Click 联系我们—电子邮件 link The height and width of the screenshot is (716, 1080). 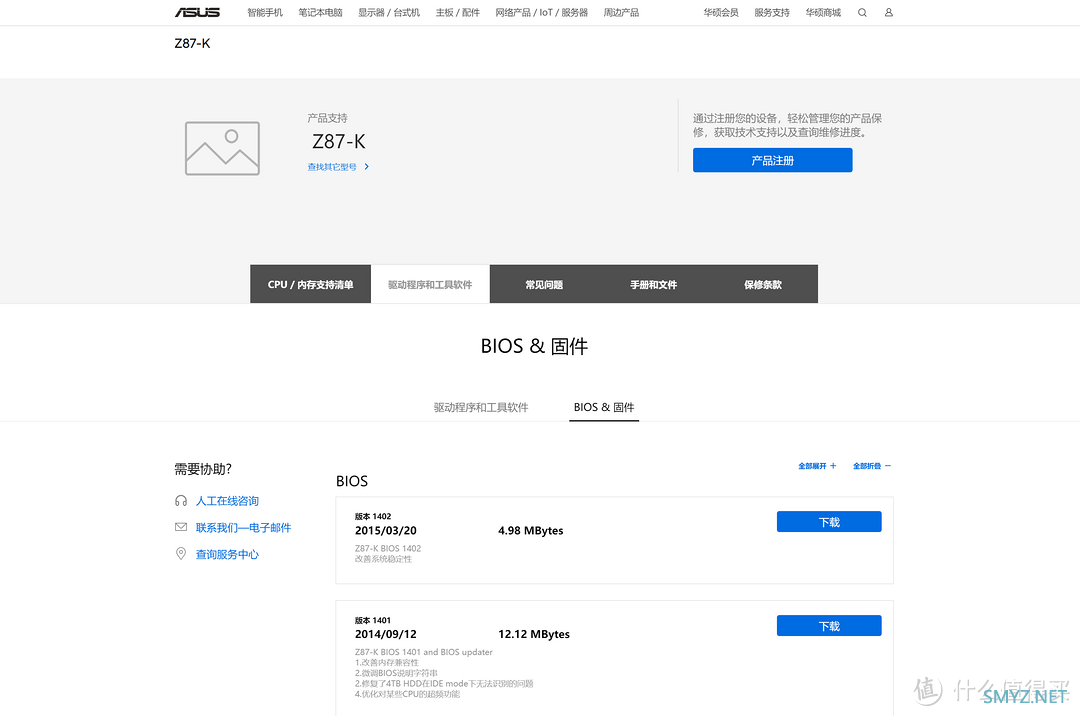[x=243, y=527]
